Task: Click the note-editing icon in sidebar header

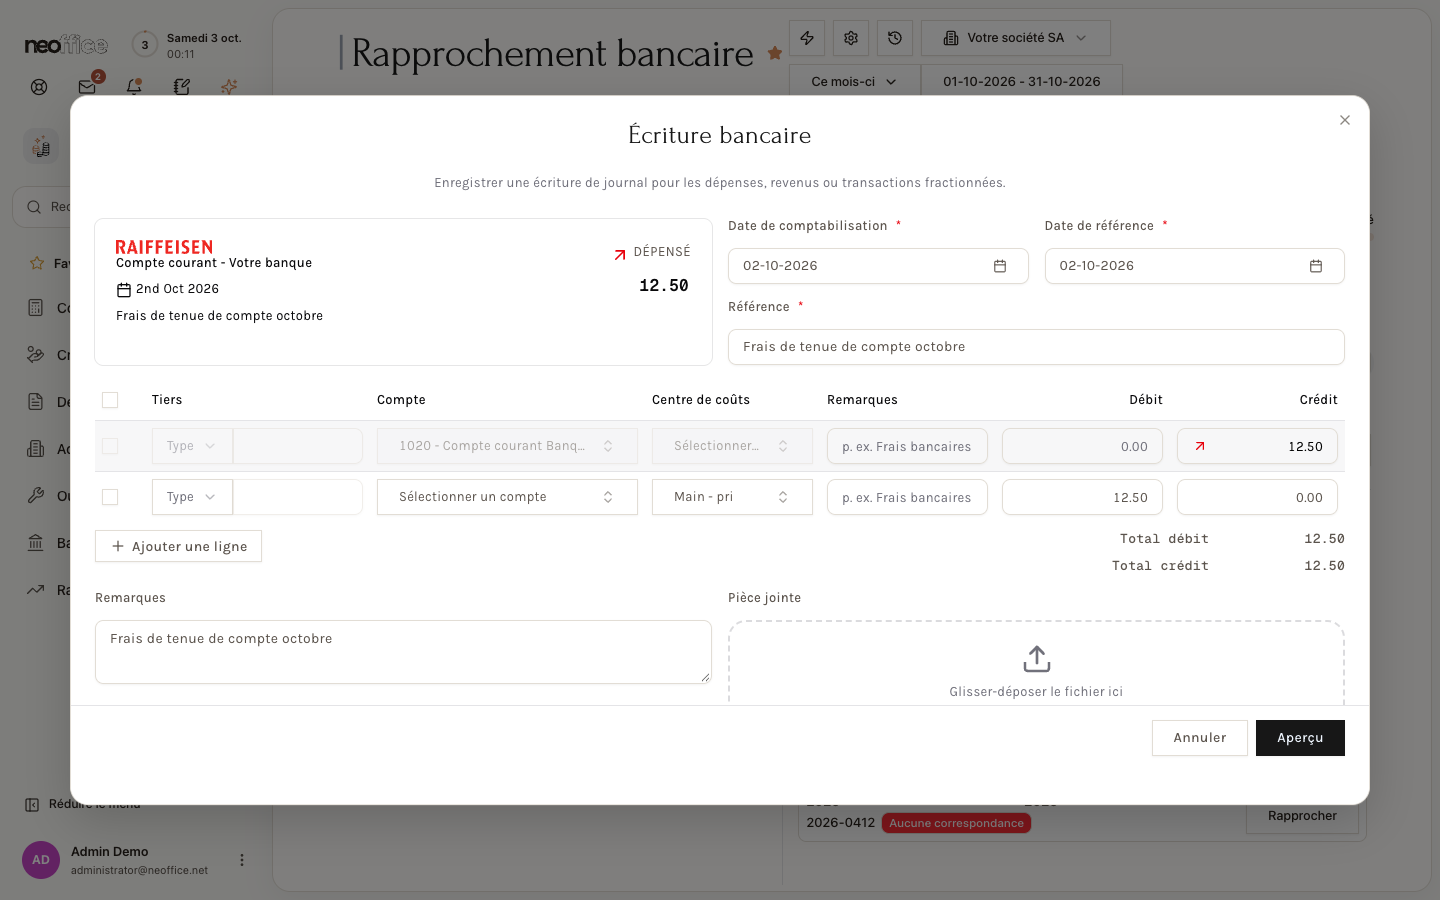Action: pyautogui.click(x=181, y=87)
